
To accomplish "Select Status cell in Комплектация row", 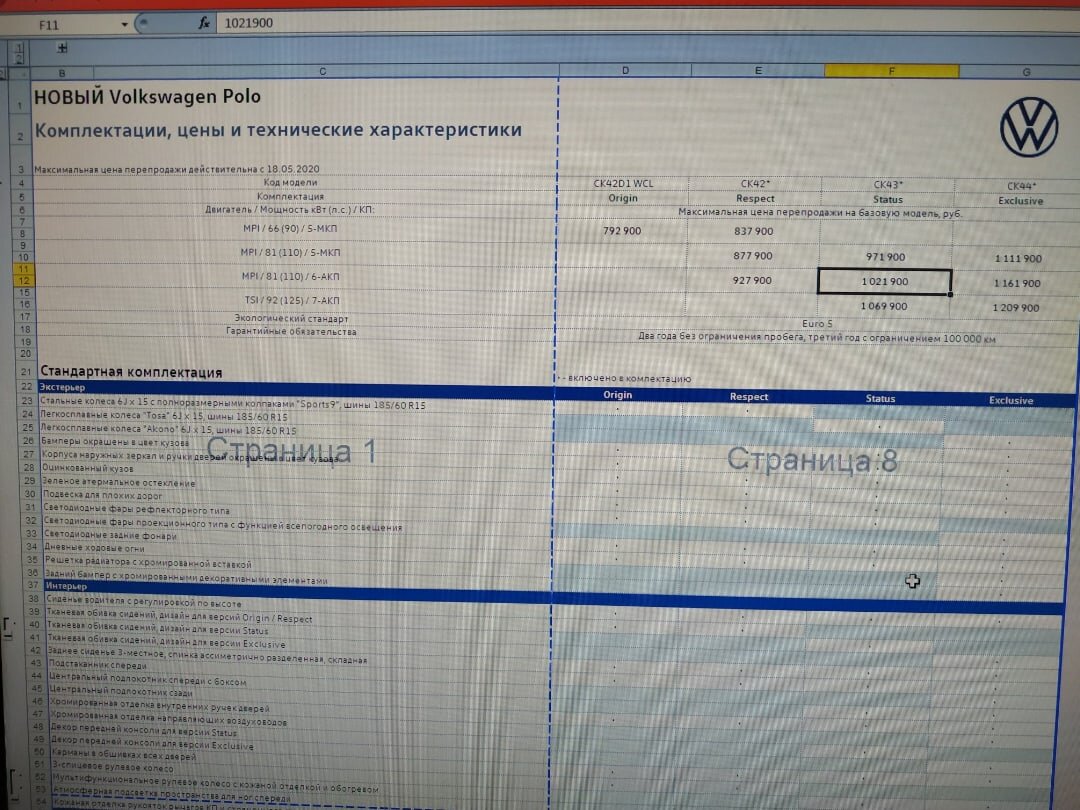I will point(888,200).
